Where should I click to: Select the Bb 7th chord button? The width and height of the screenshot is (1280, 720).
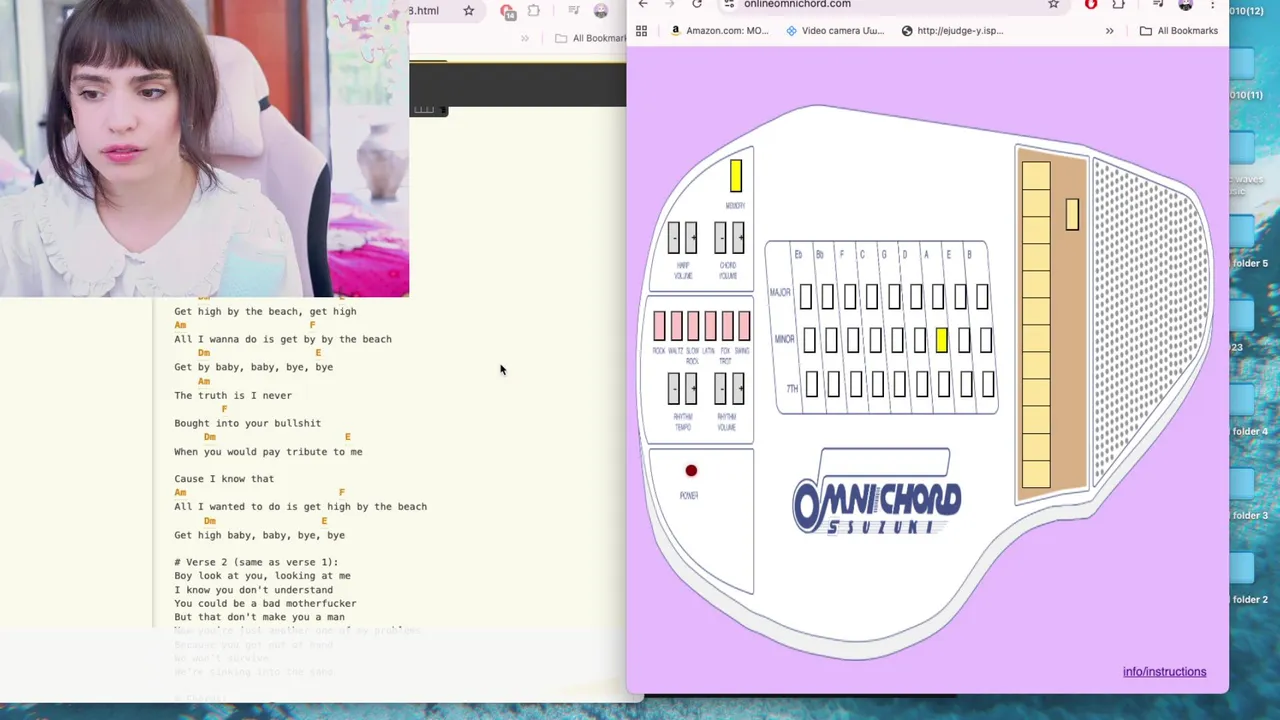(834, 385)
